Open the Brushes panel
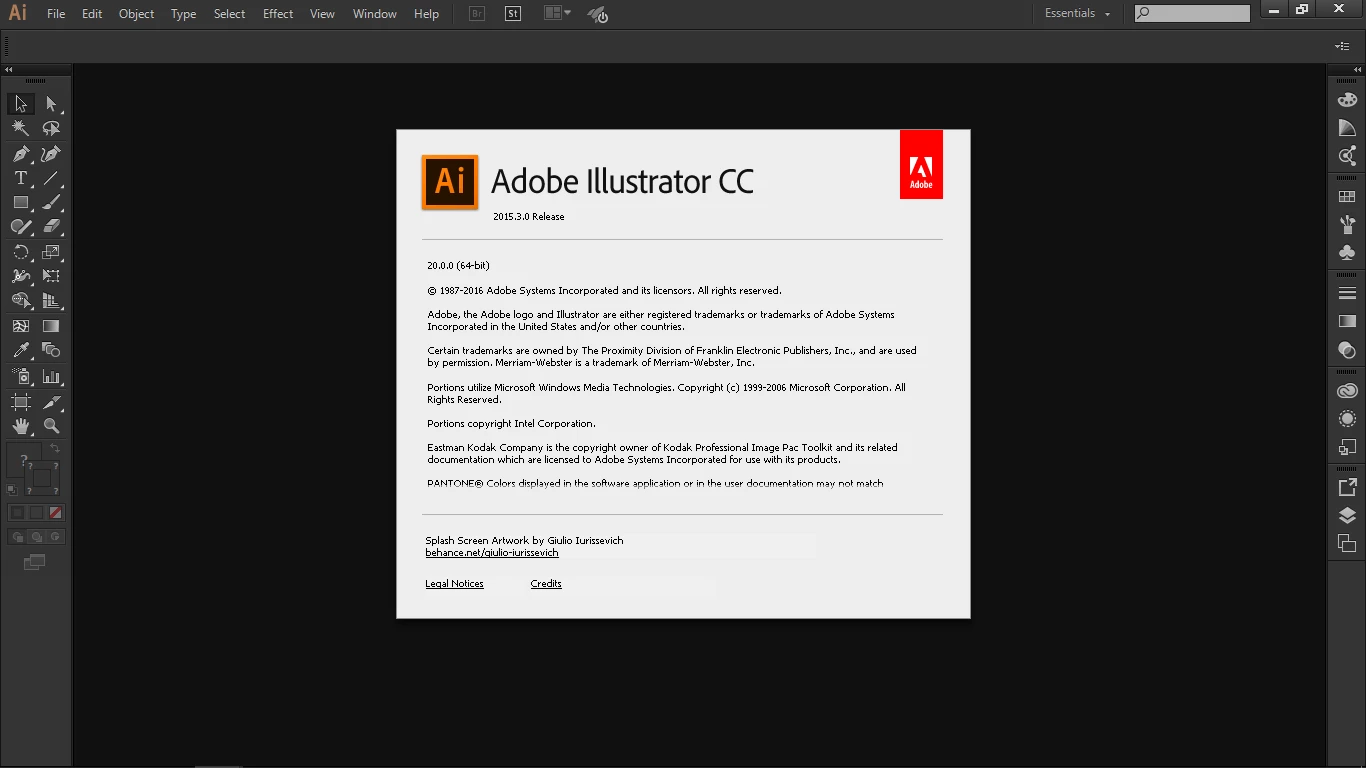 pos(1347,225)
